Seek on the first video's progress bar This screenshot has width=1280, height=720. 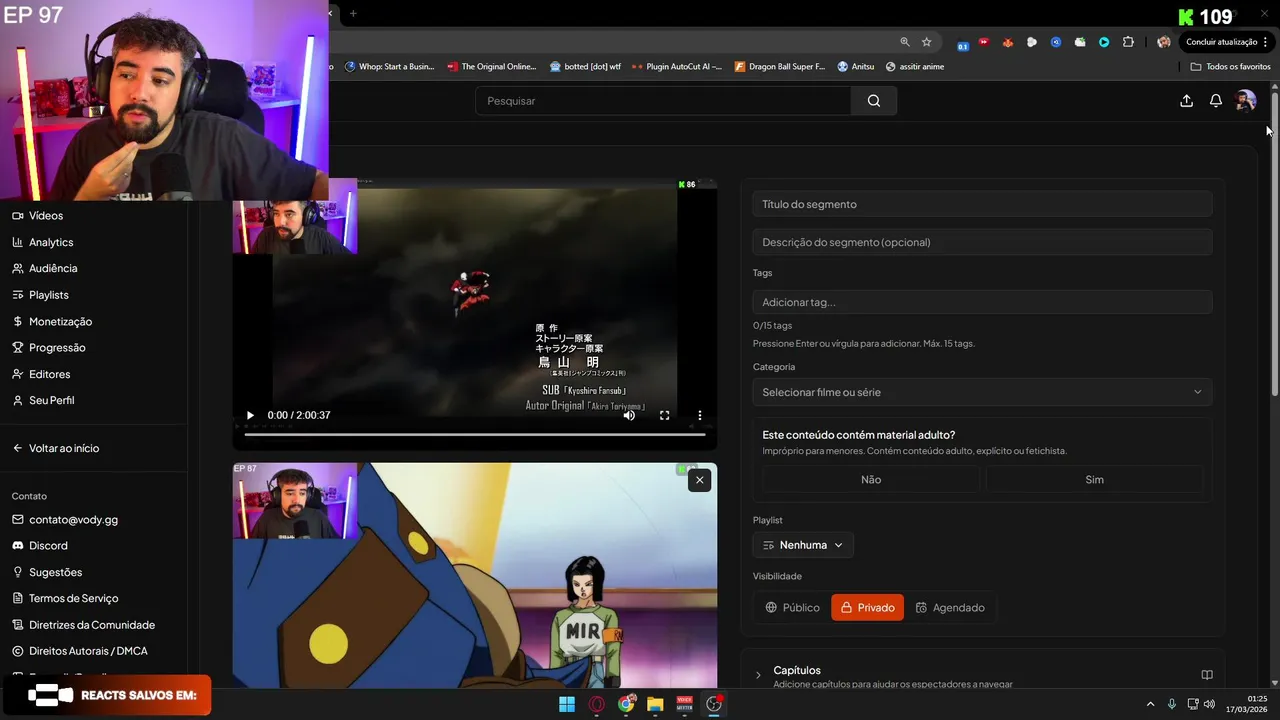point(474,434)
